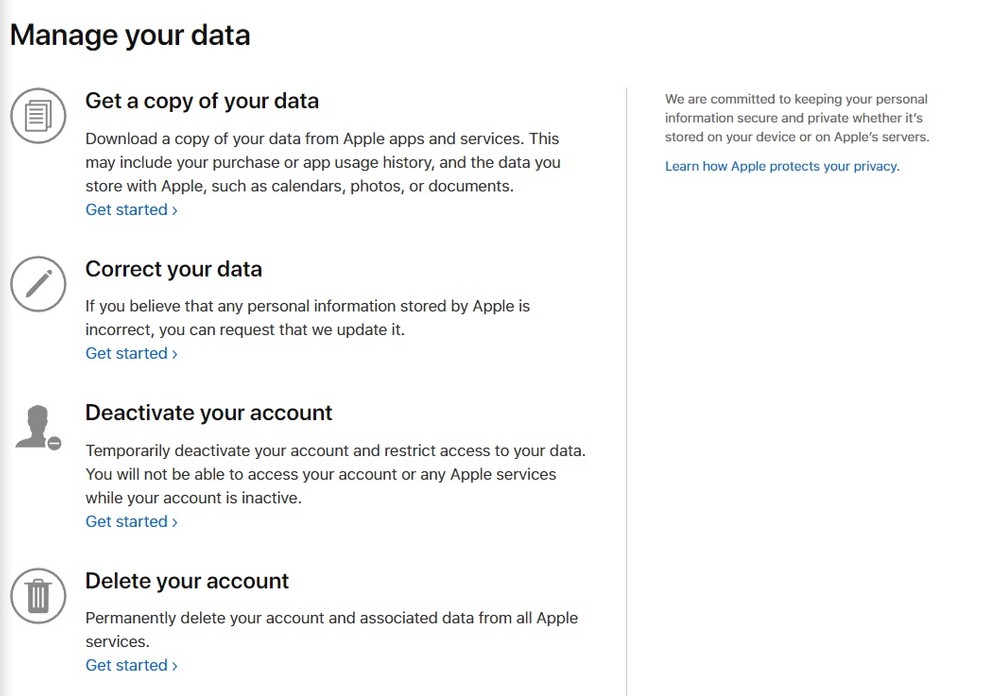Click the personal information is incorrect paragraph
The image size is (1000, 696).
point(307,318)
